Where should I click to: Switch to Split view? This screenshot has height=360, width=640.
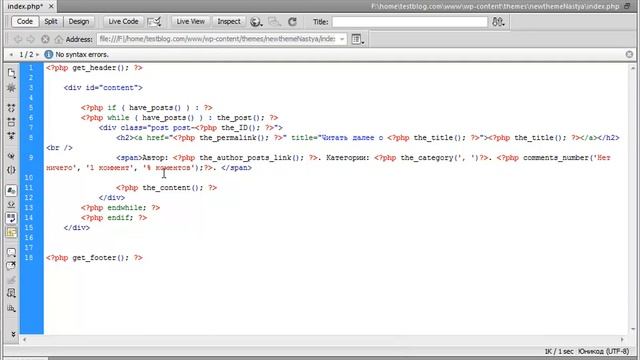51,22
